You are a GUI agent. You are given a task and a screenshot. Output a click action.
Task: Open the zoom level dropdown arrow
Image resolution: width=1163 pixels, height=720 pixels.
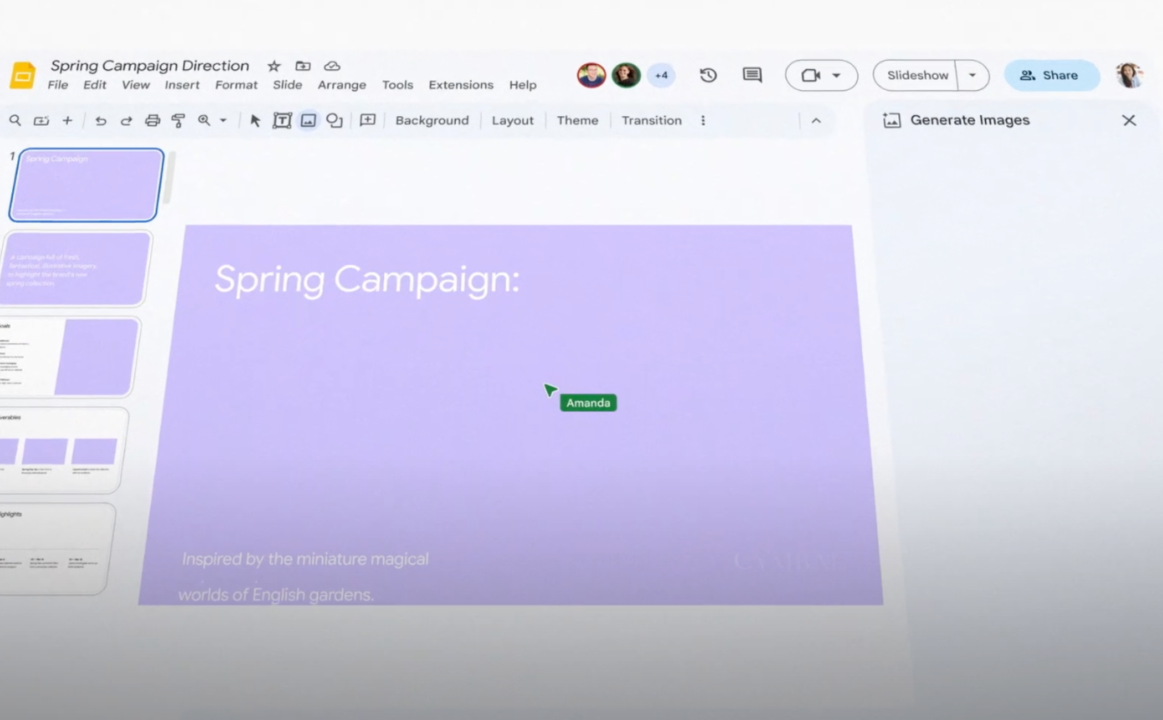tap(223, 121)
